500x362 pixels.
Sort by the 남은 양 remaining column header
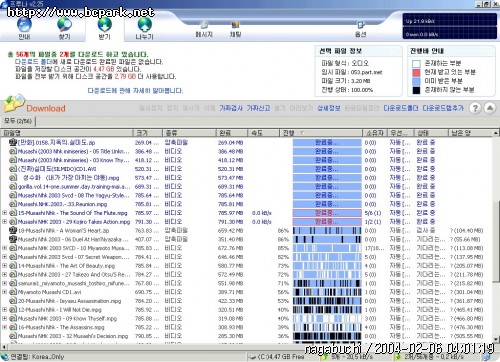click(470, 133)
